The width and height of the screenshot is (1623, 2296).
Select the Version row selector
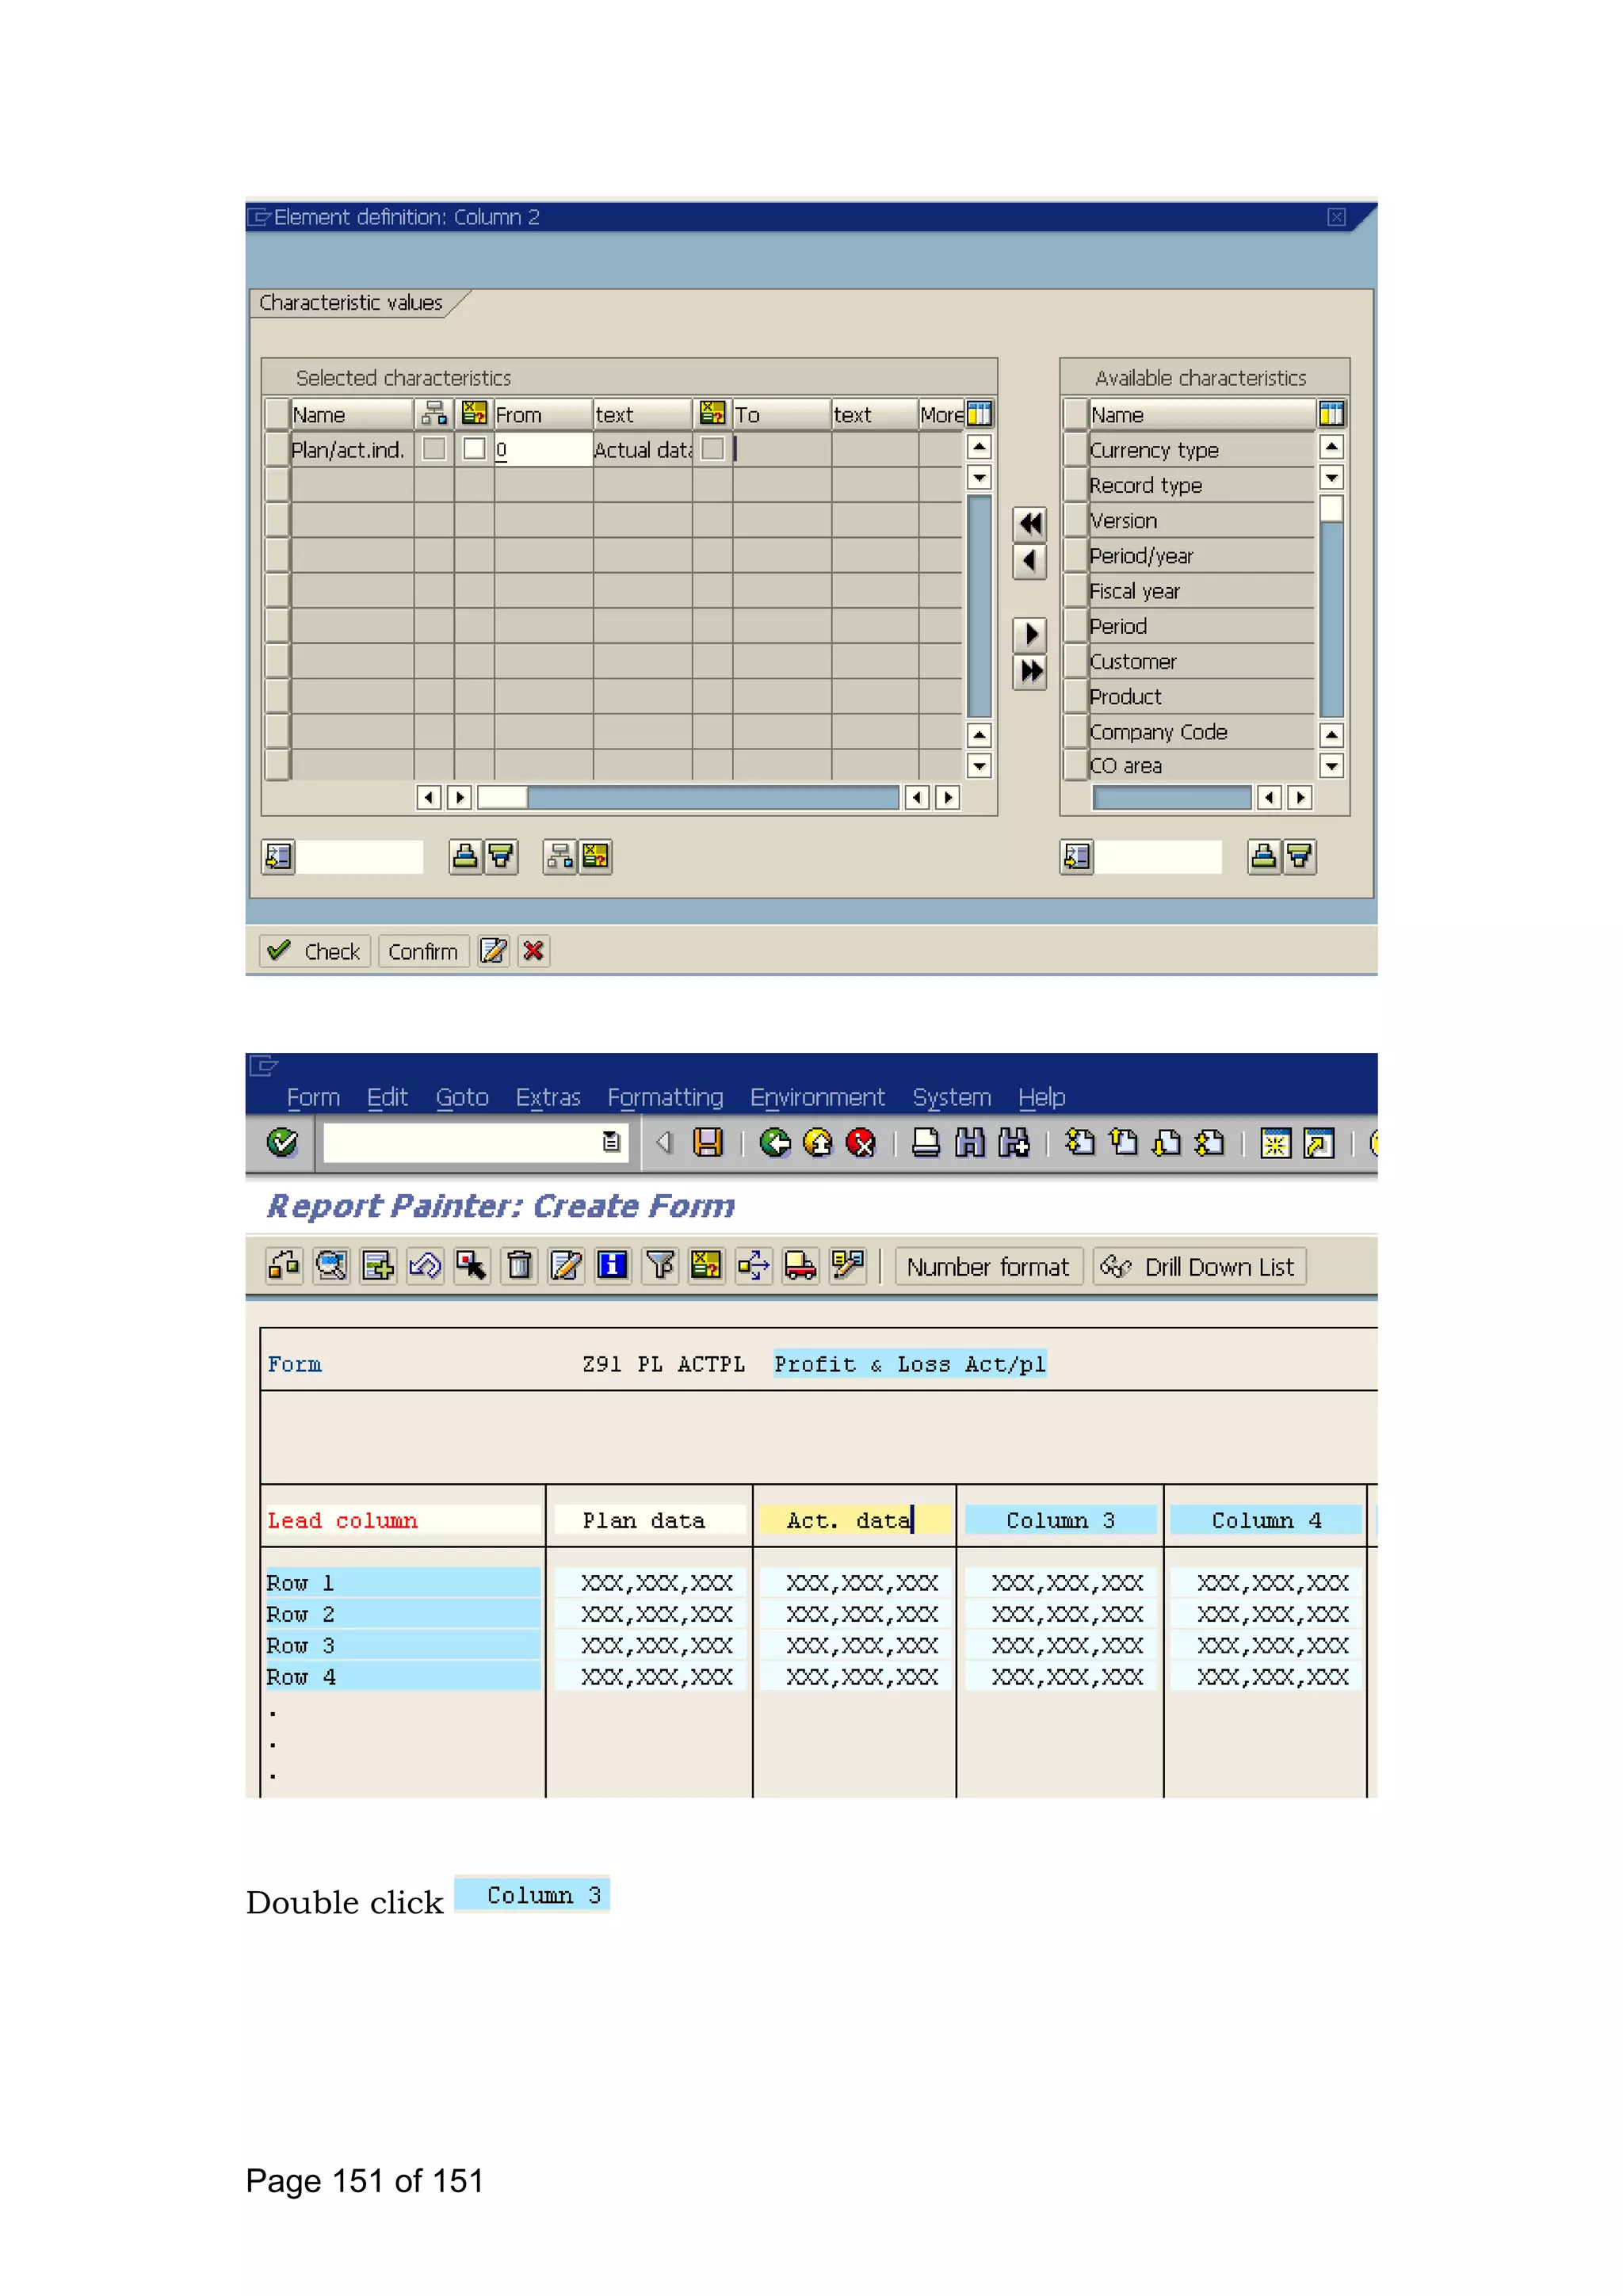click(x=1075, y=520)
